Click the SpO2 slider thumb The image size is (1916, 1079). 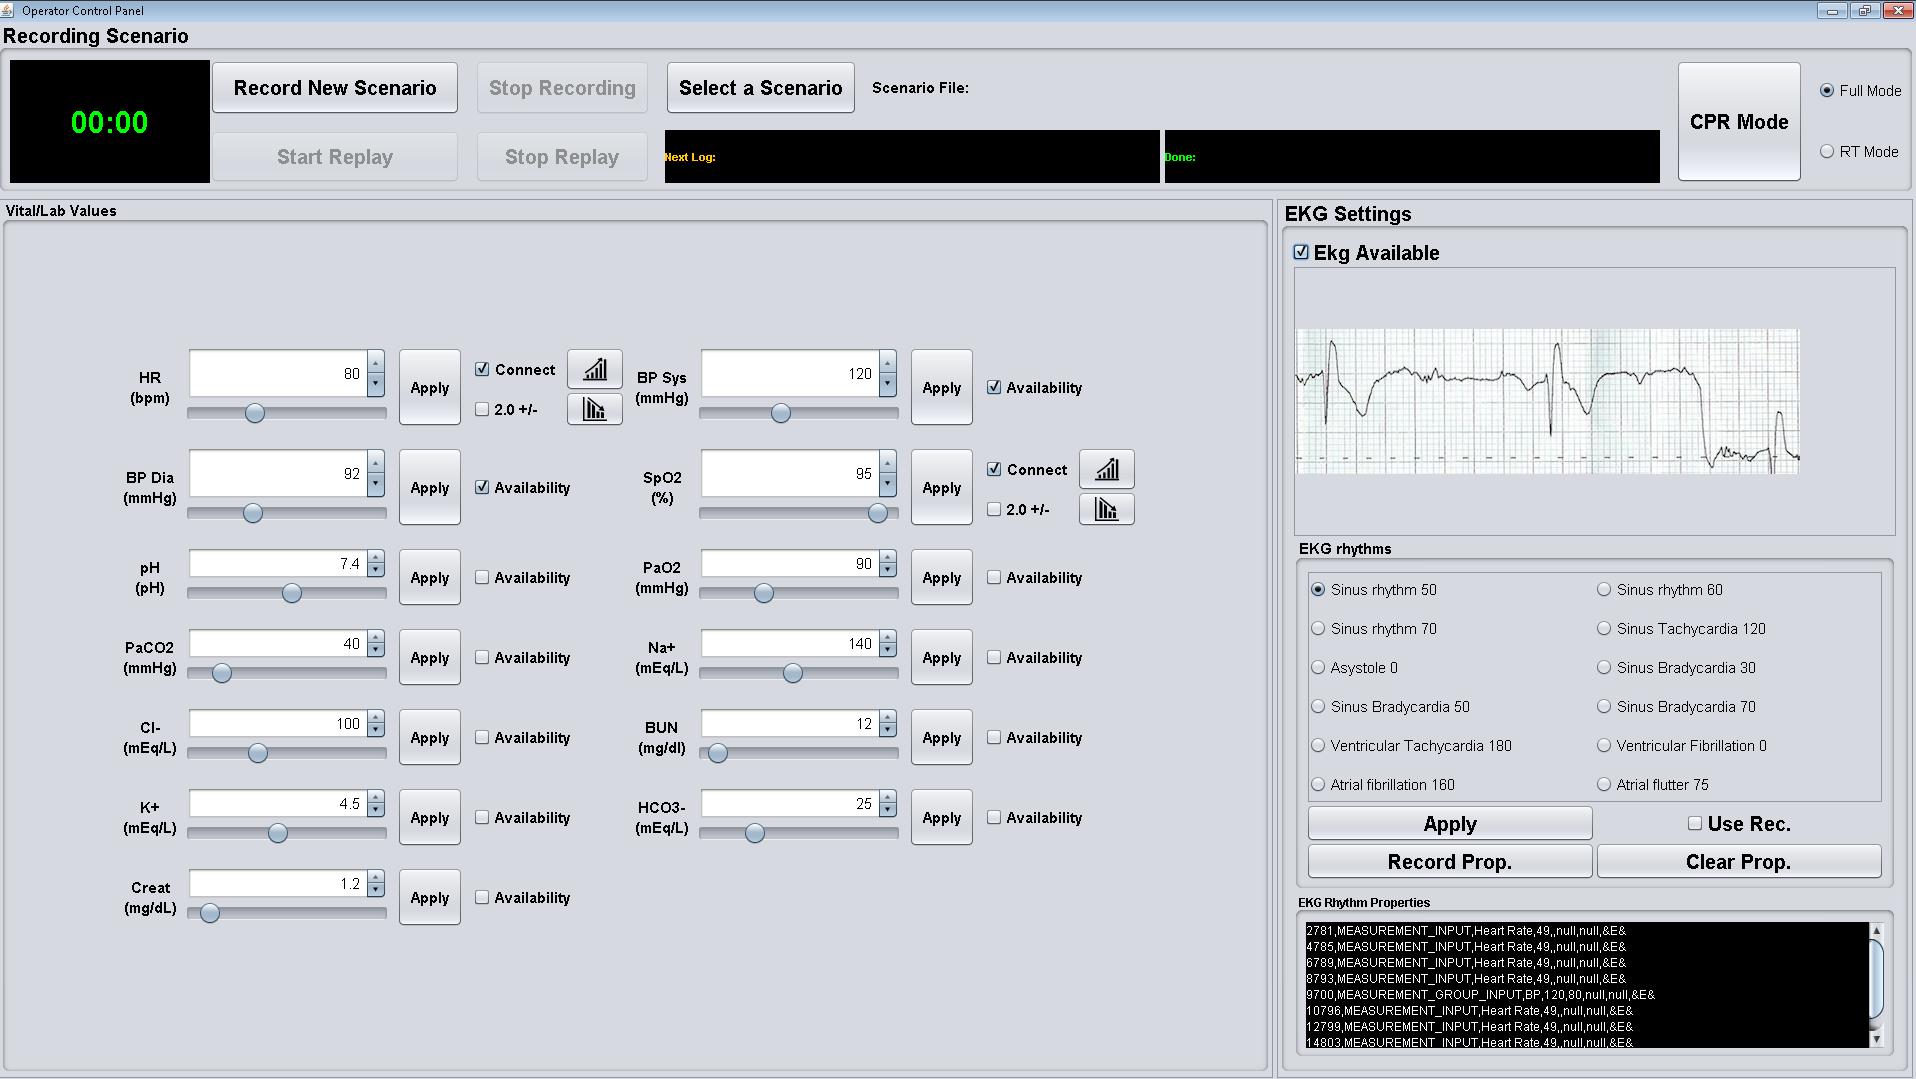[x=878, y=513]
